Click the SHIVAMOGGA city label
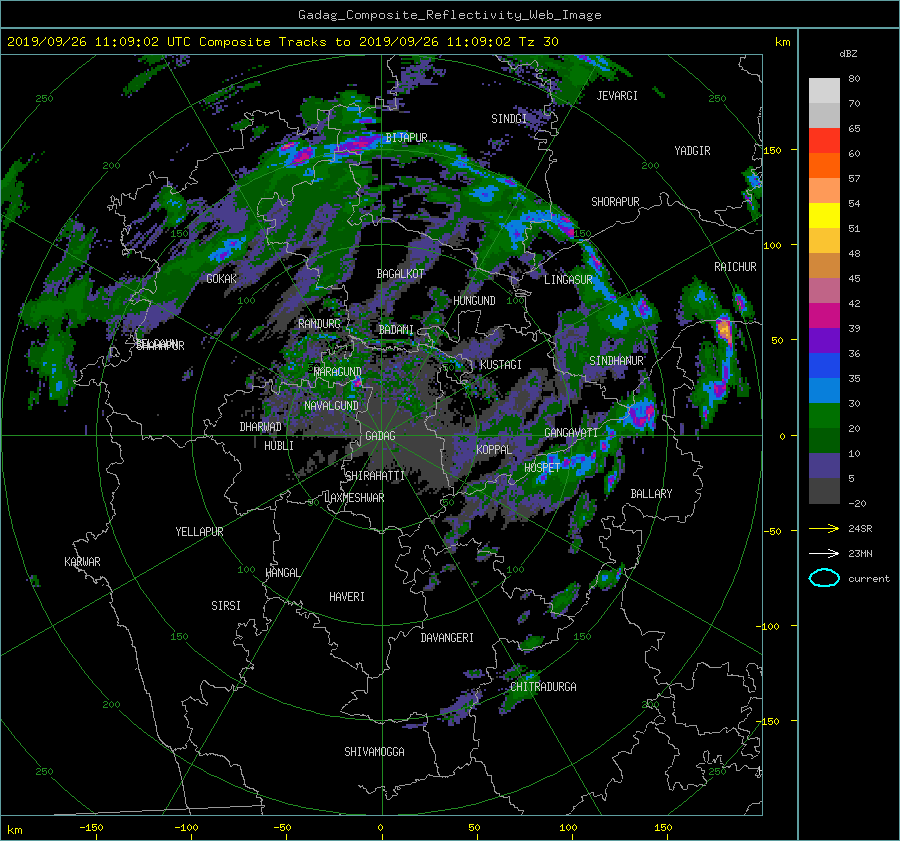The width and height of the screenshot is (900, 841). [x=374, y=752]
